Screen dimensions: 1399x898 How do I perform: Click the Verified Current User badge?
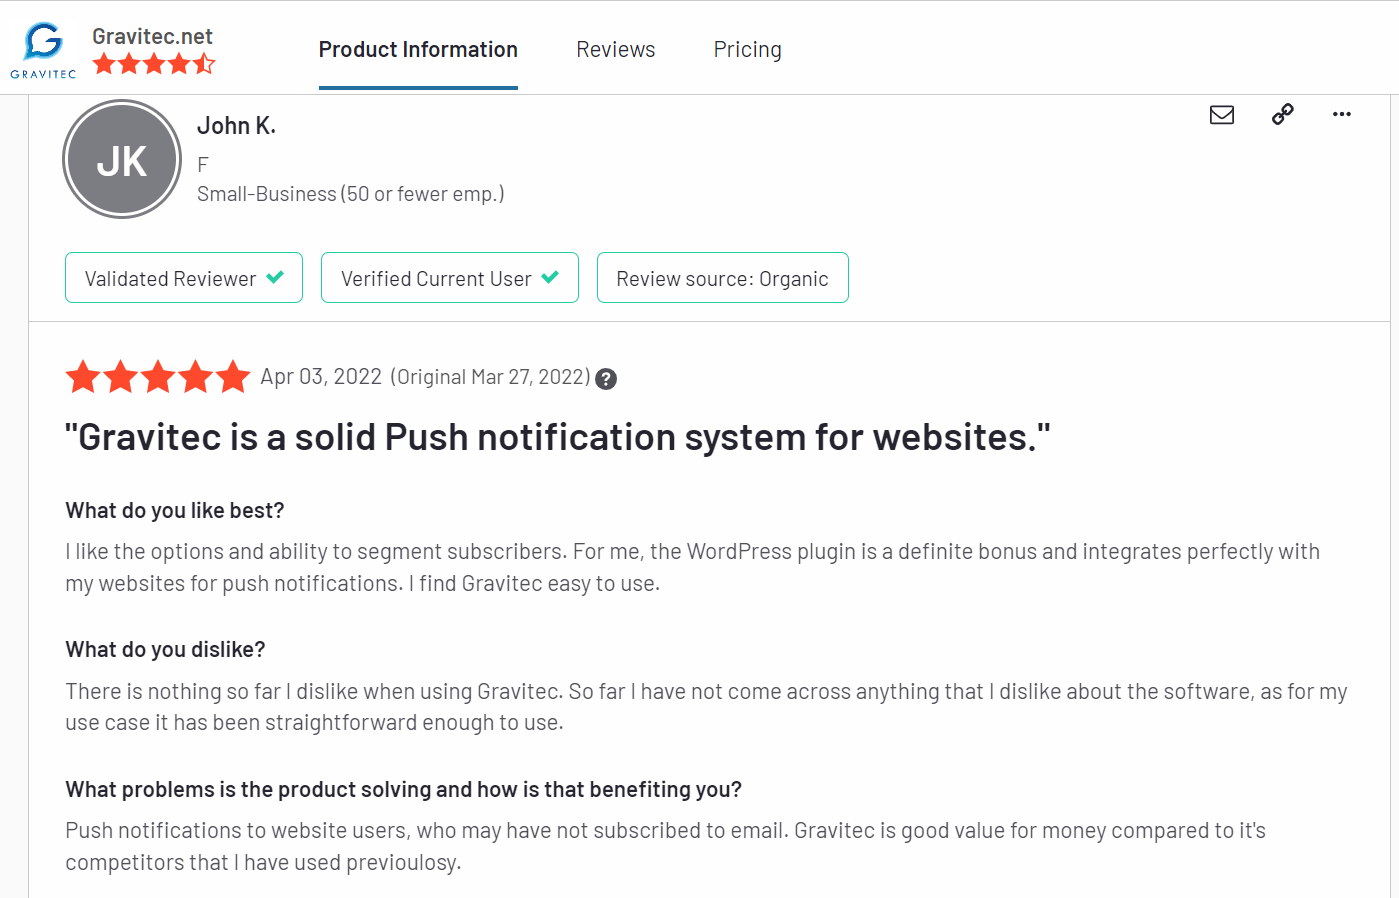click(450, 278)
